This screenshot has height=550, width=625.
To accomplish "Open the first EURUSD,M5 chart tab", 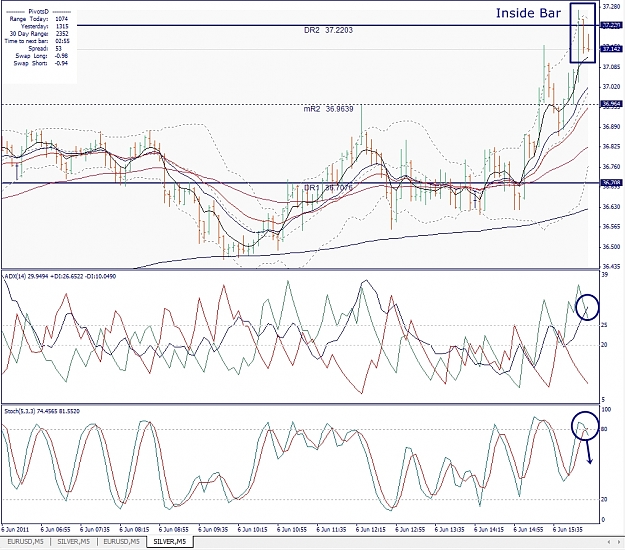I will (x=26, y=542).
